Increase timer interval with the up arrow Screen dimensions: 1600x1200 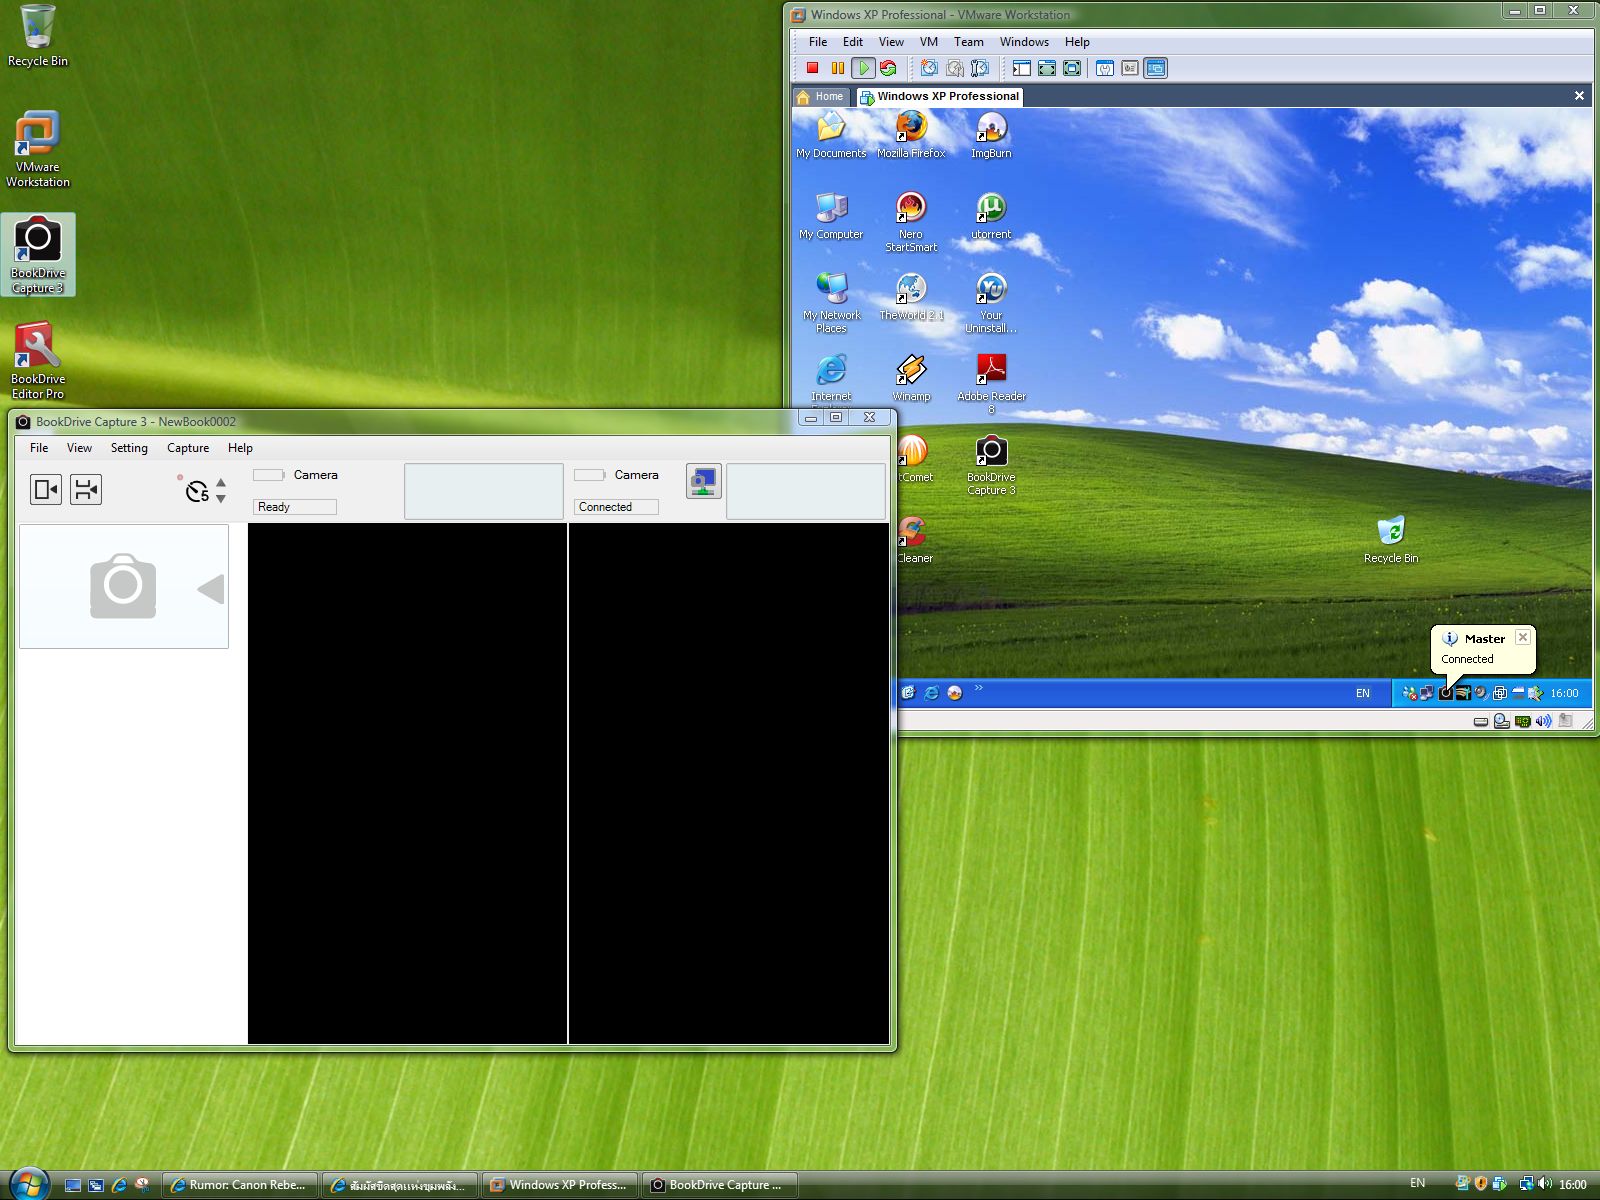[221, 483]
